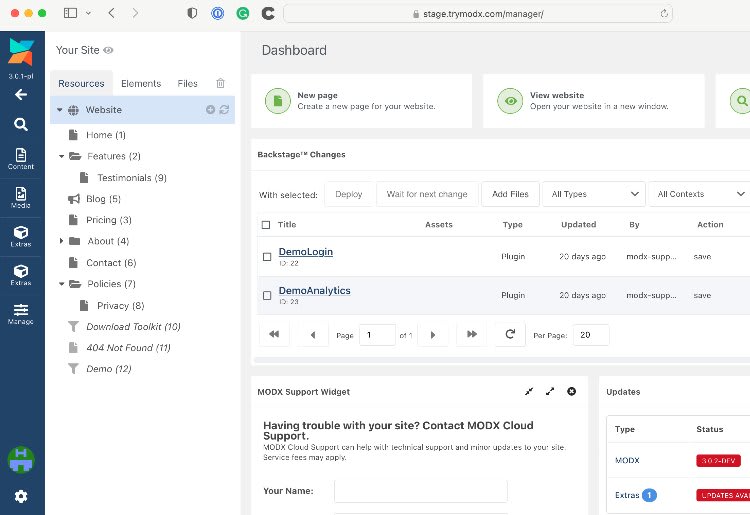Click the Safari sidebar toggle icon
The width and height of the screenshot is (750, 515).
click(70, 13)
